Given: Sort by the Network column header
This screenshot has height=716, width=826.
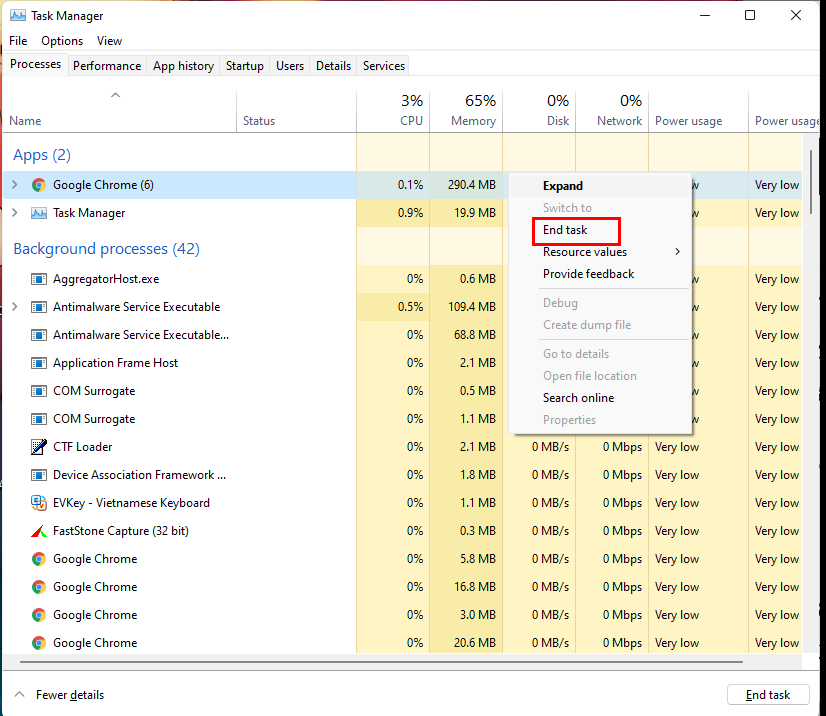Looking at the screenshot, I should click(612, 110).
